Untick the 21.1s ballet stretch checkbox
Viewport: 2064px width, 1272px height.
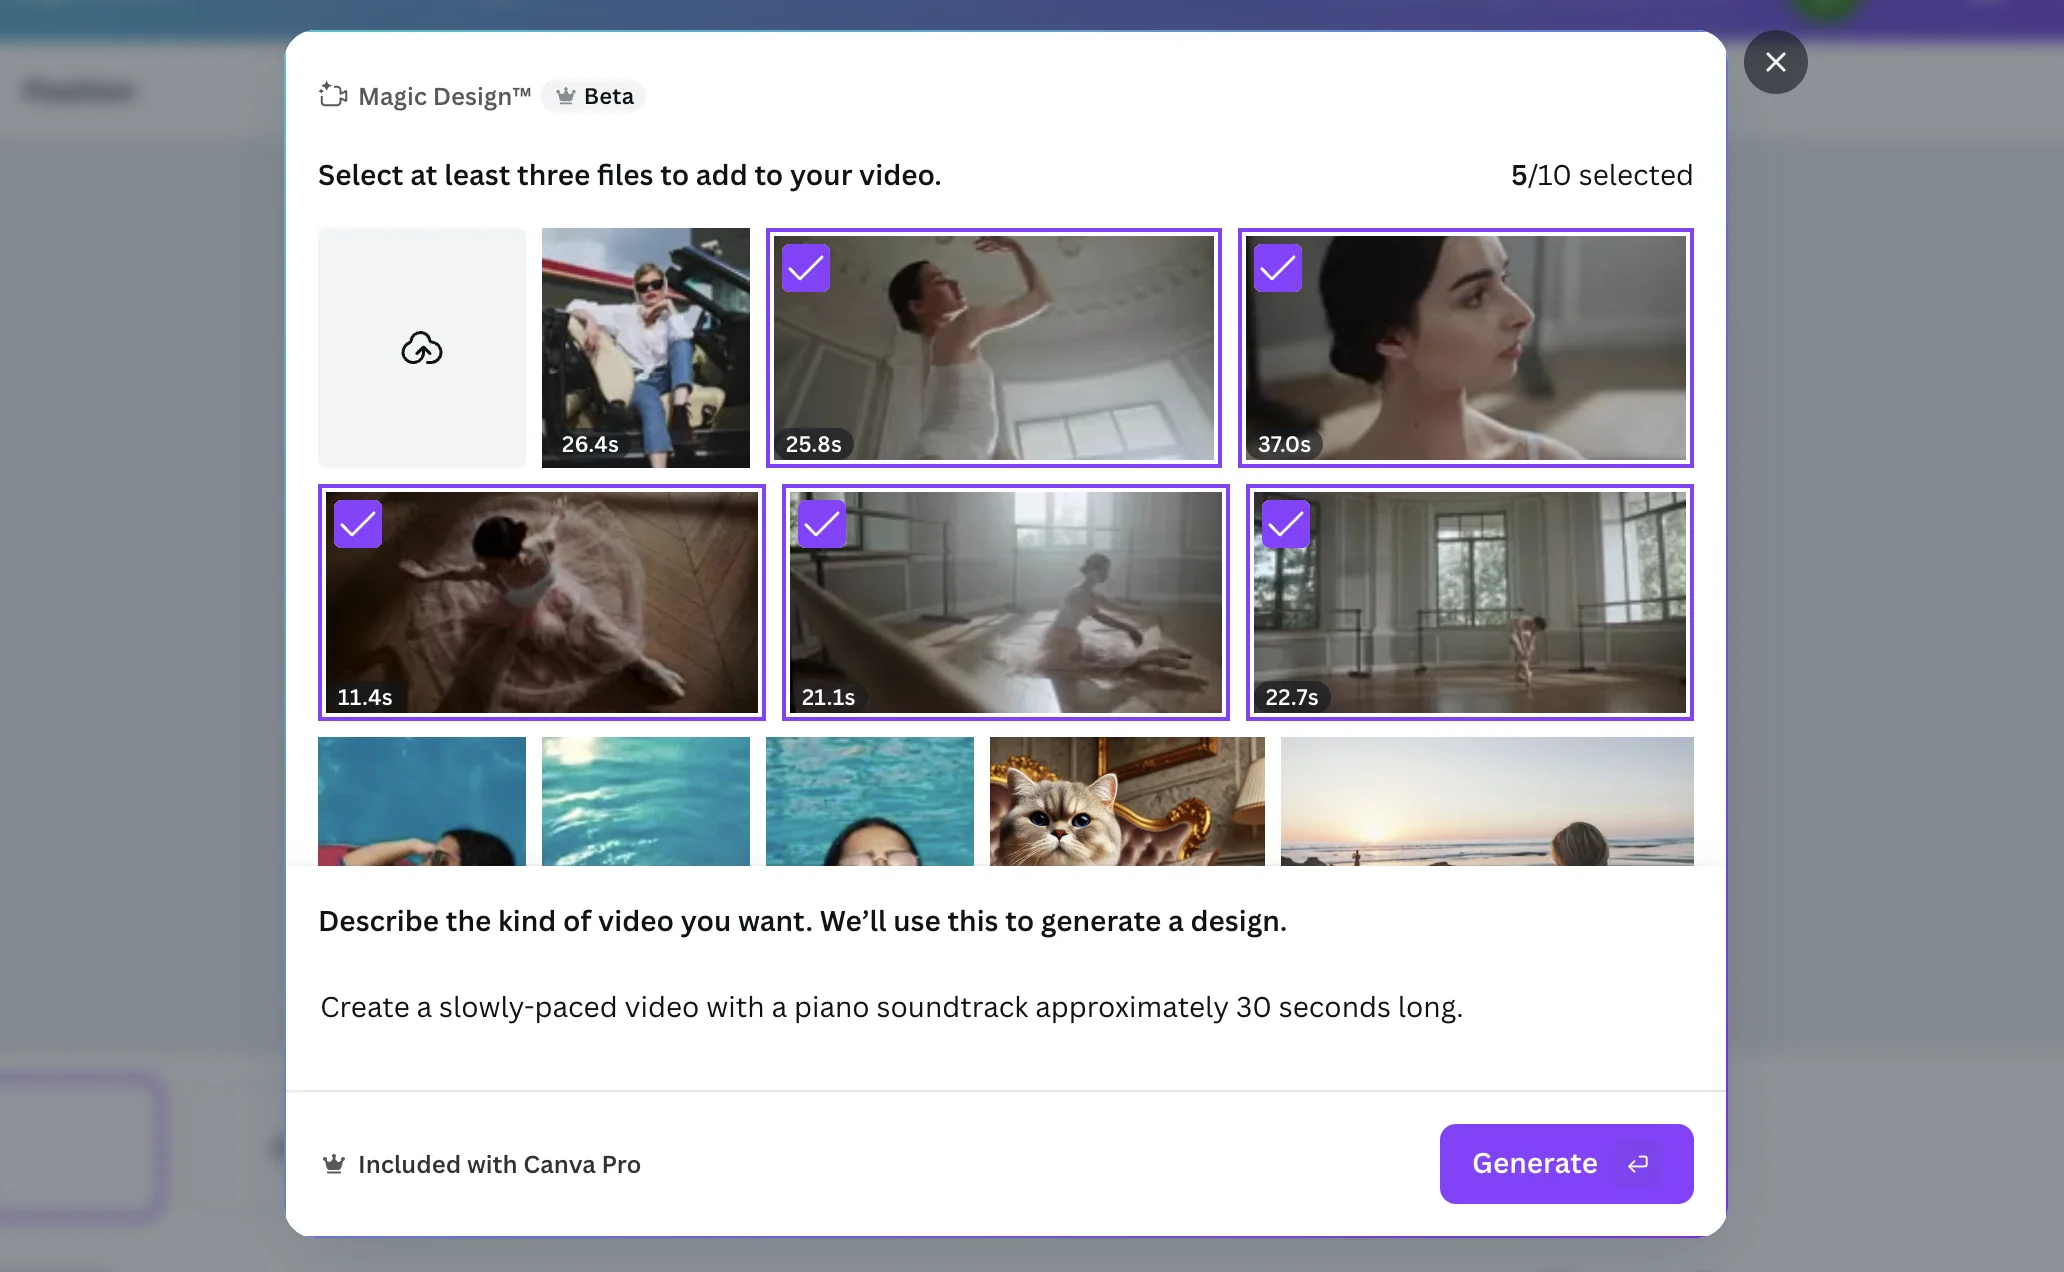(x=822, y=524)
